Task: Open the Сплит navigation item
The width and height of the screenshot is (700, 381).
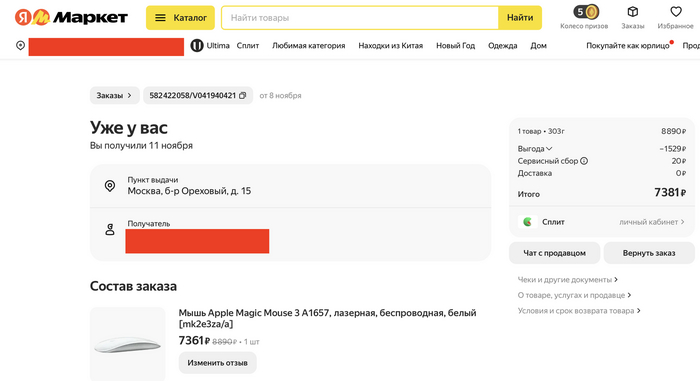Action: (248, 46)
